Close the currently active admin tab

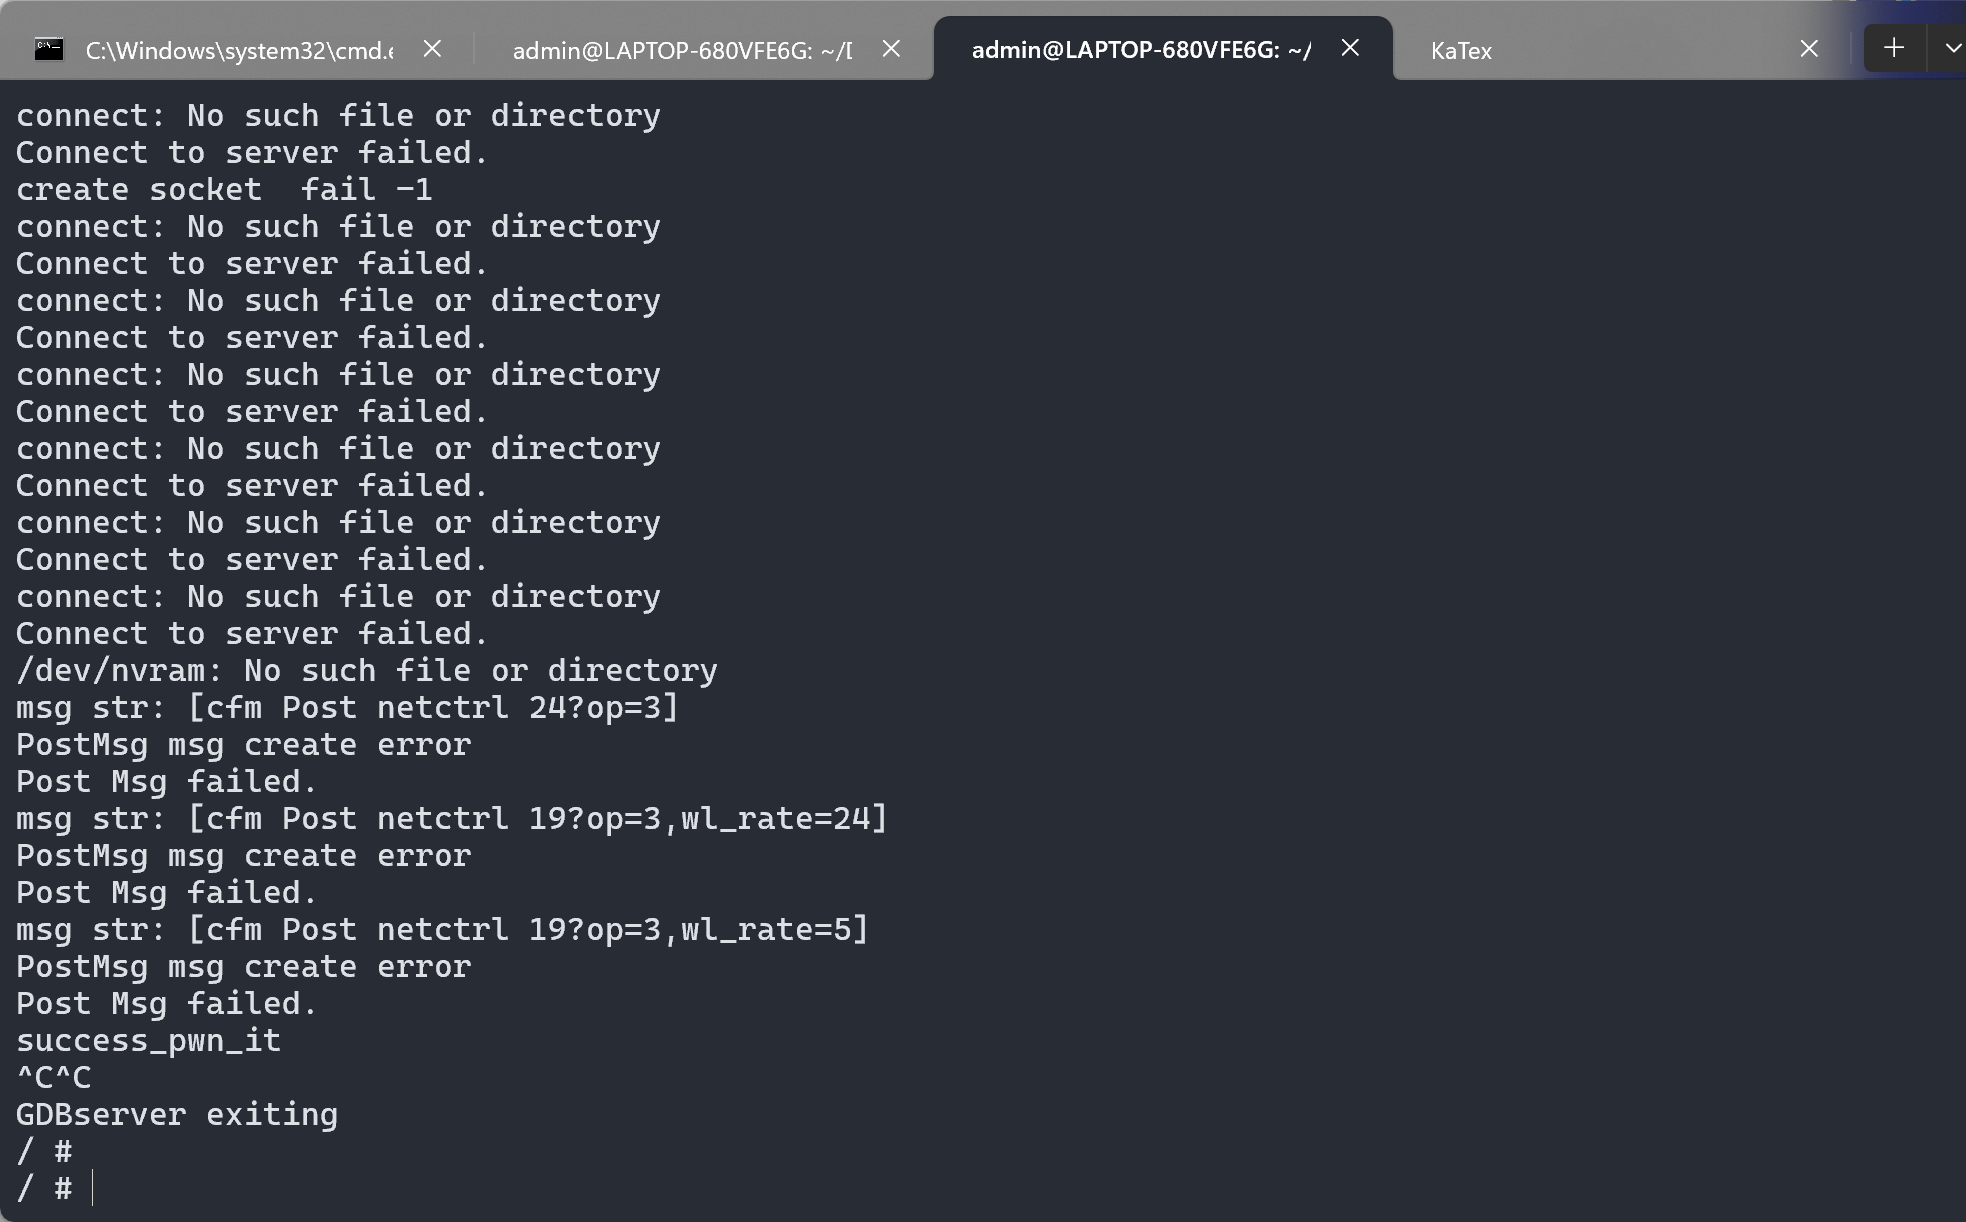(1350, 47)
